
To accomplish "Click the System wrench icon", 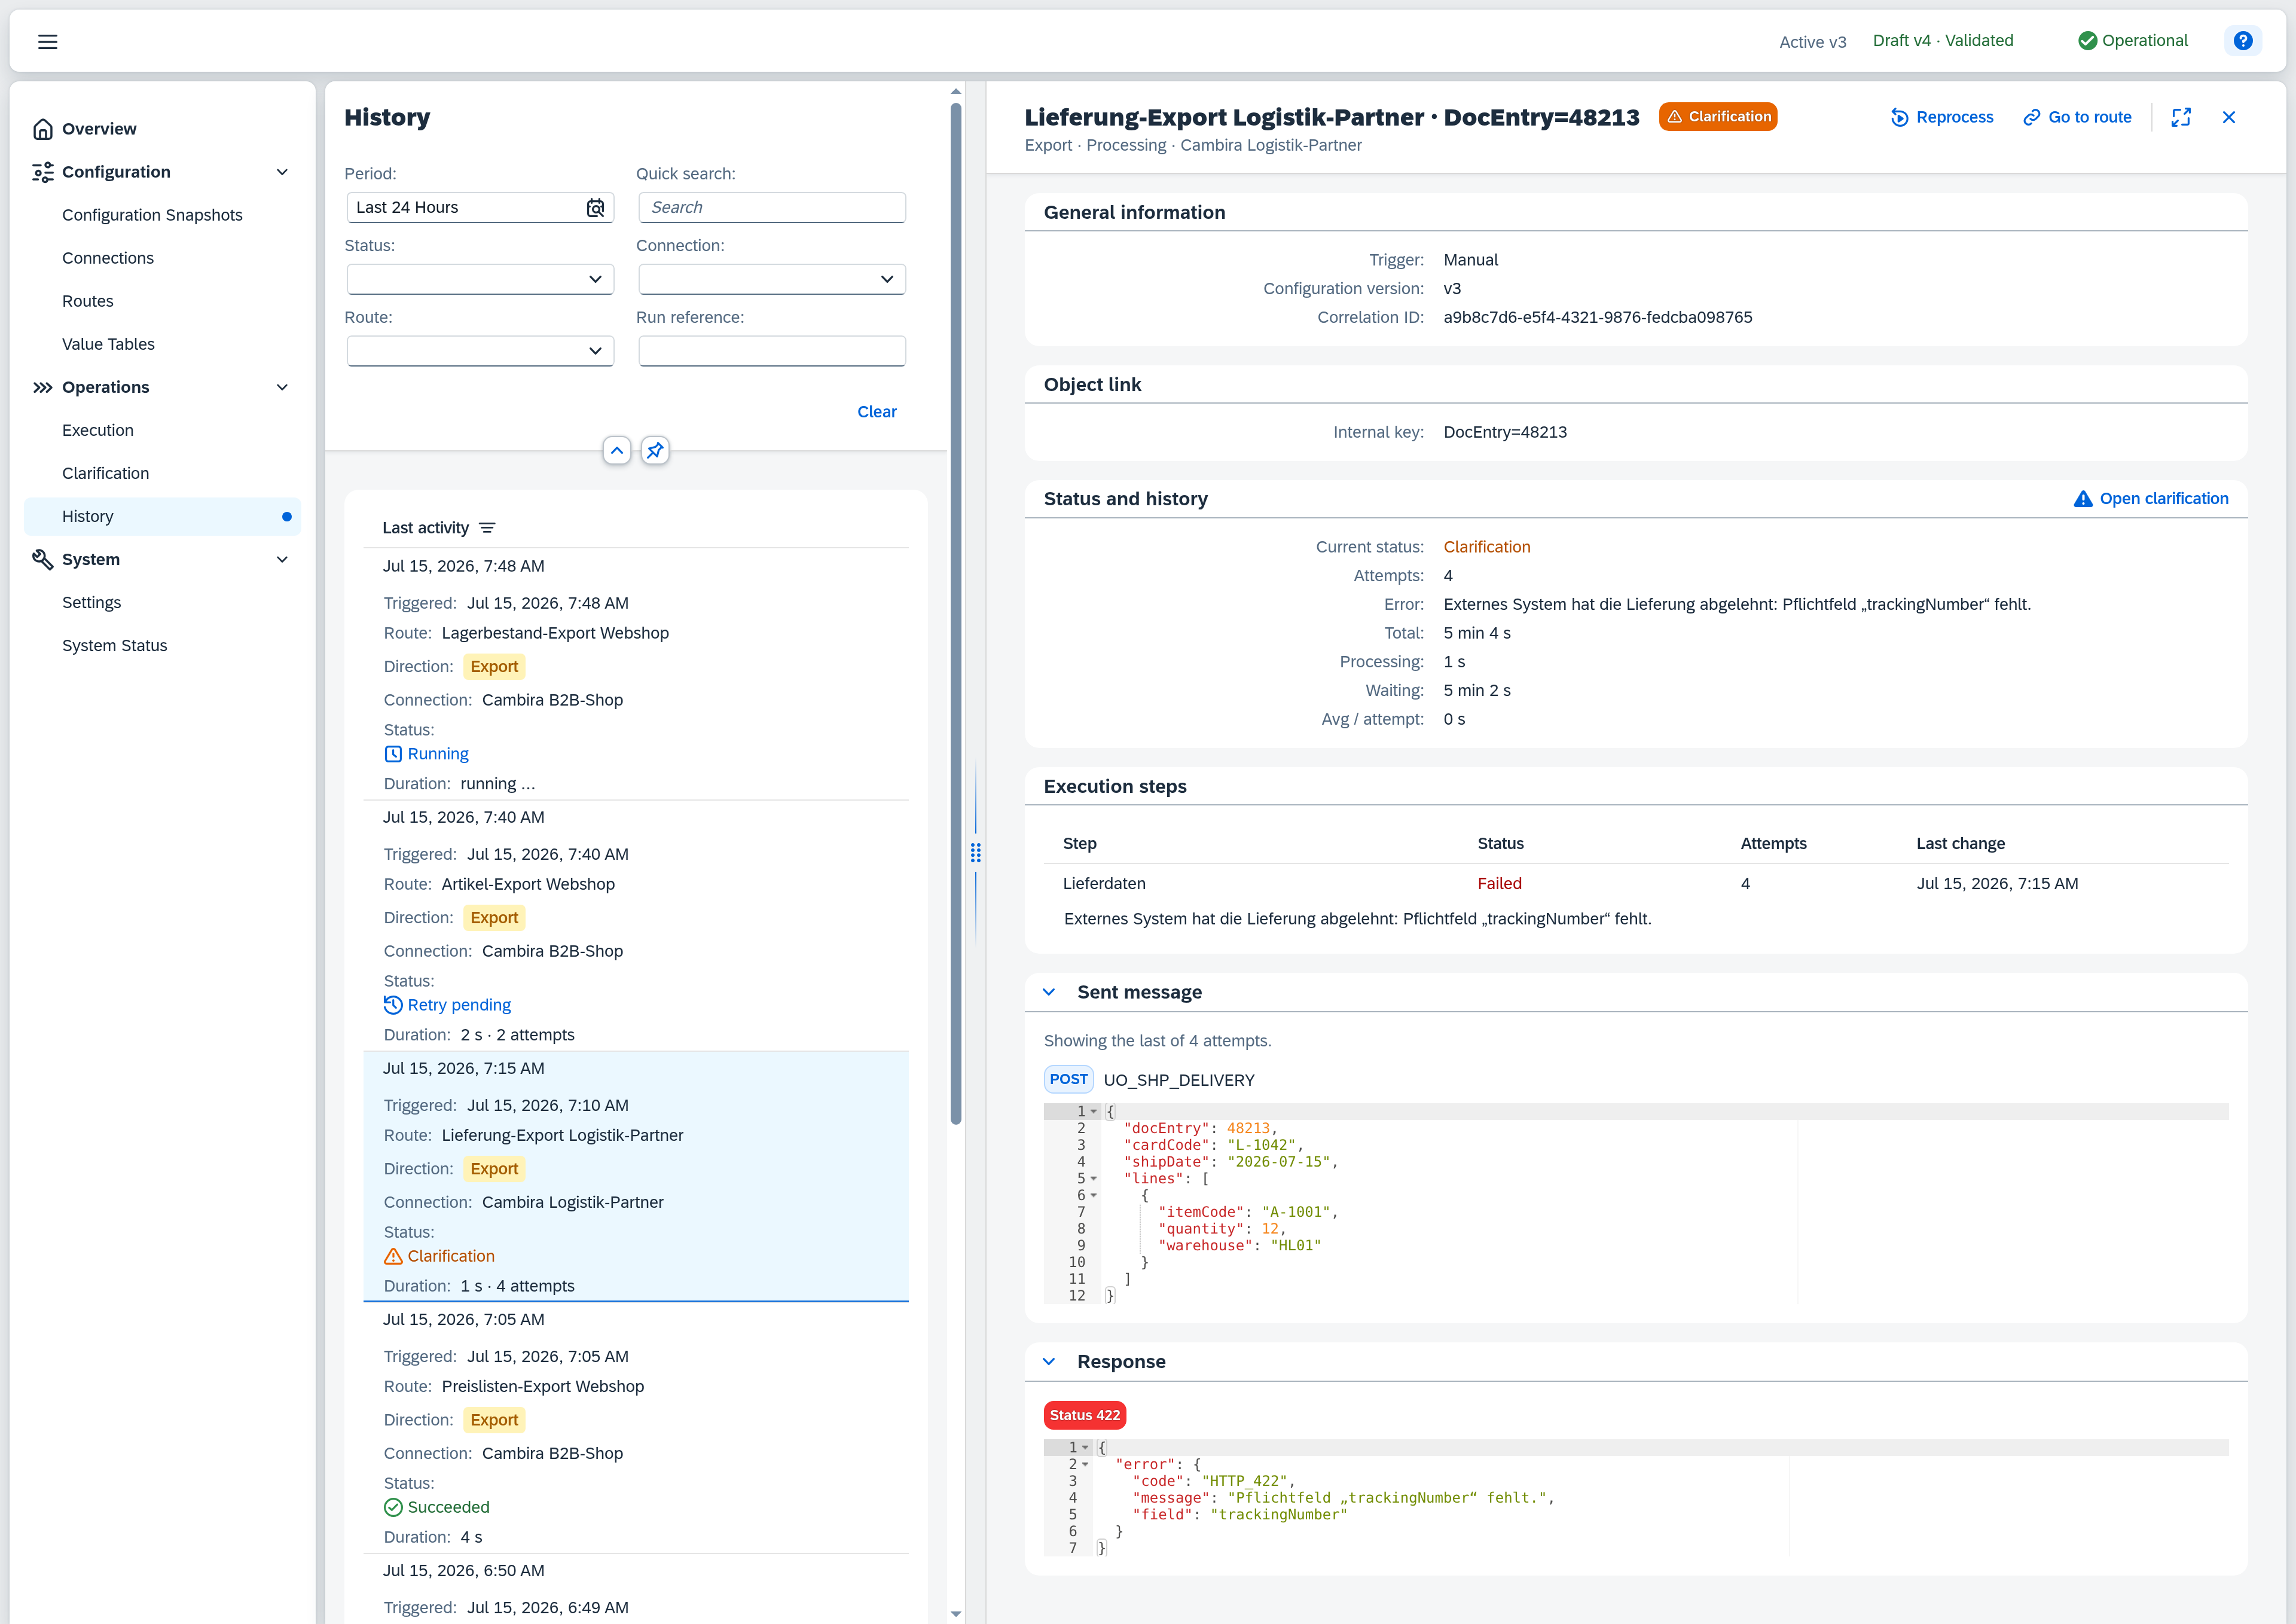I will 42,559.
